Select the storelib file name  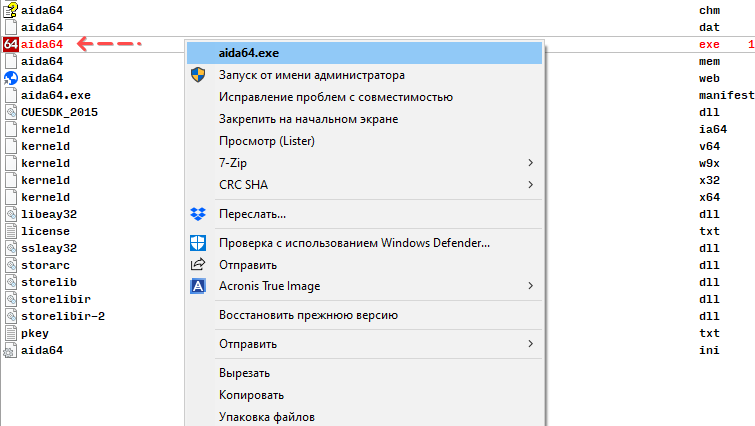(x=49, y=282)
